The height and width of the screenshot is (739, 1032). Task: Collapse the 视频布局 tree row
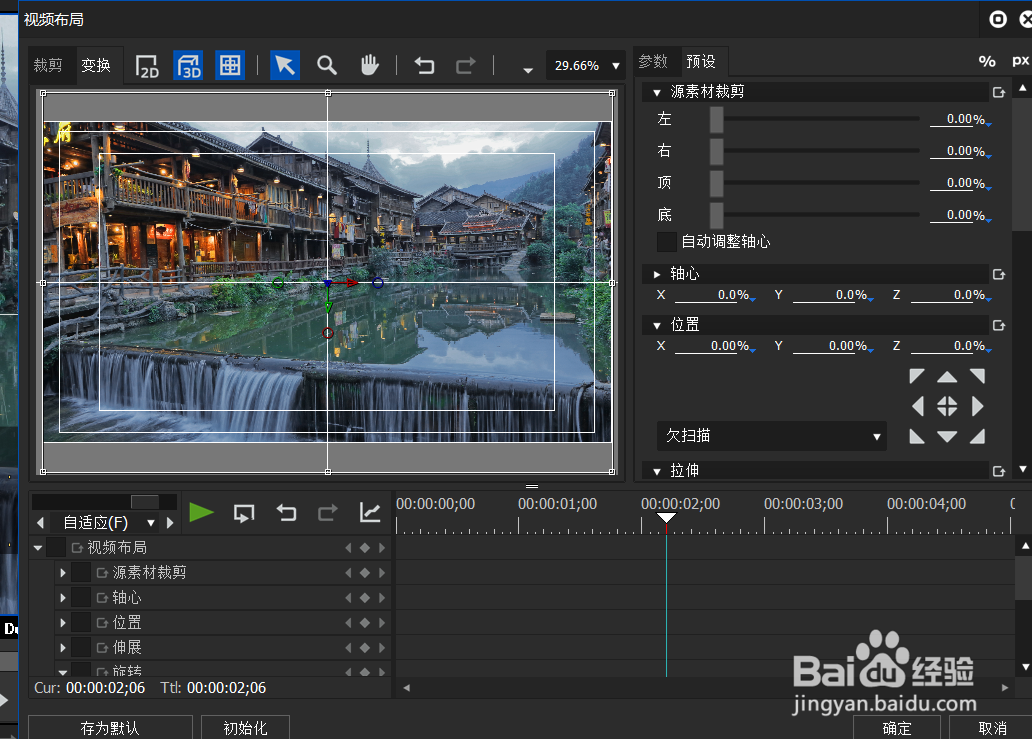point(38,548)
